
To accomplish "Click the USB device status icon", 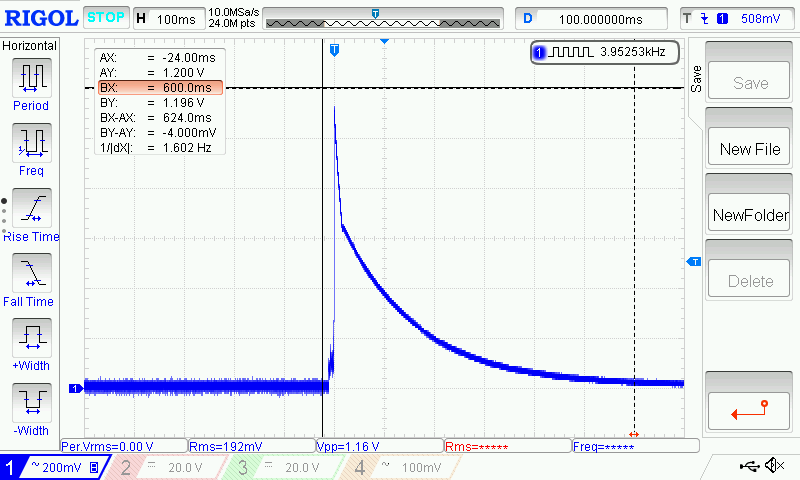I will click(x=750, y=466).
